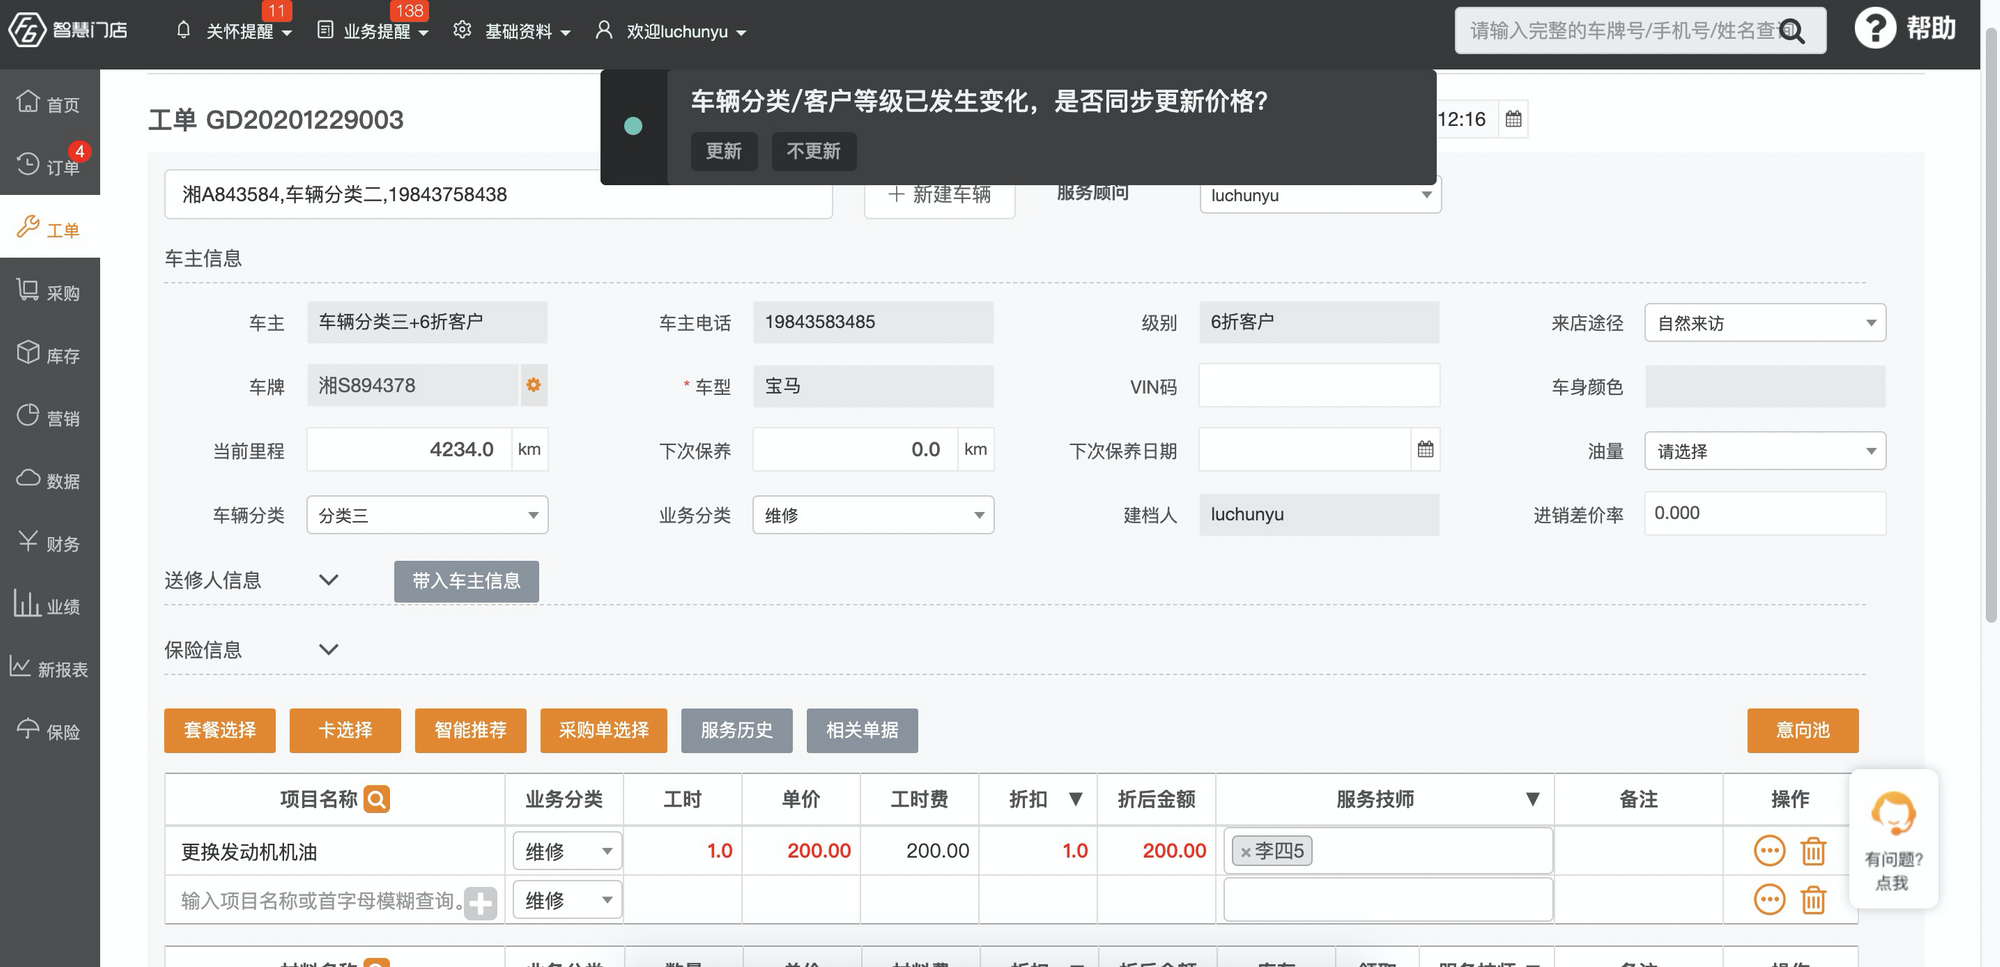Click the 意向池 button
Image resolution: width=2000 pixels, height=967 pixels.
click(1803, 730)
